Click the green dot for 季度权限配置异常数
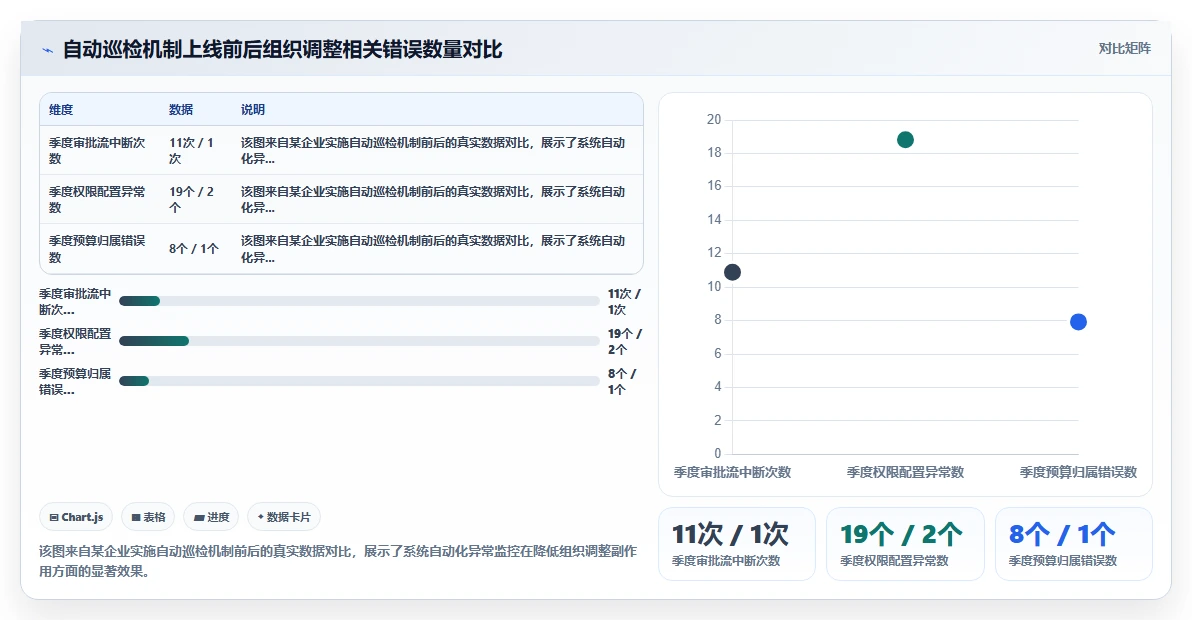Screen dimensions: 1192x620 (x=905, y=140)
